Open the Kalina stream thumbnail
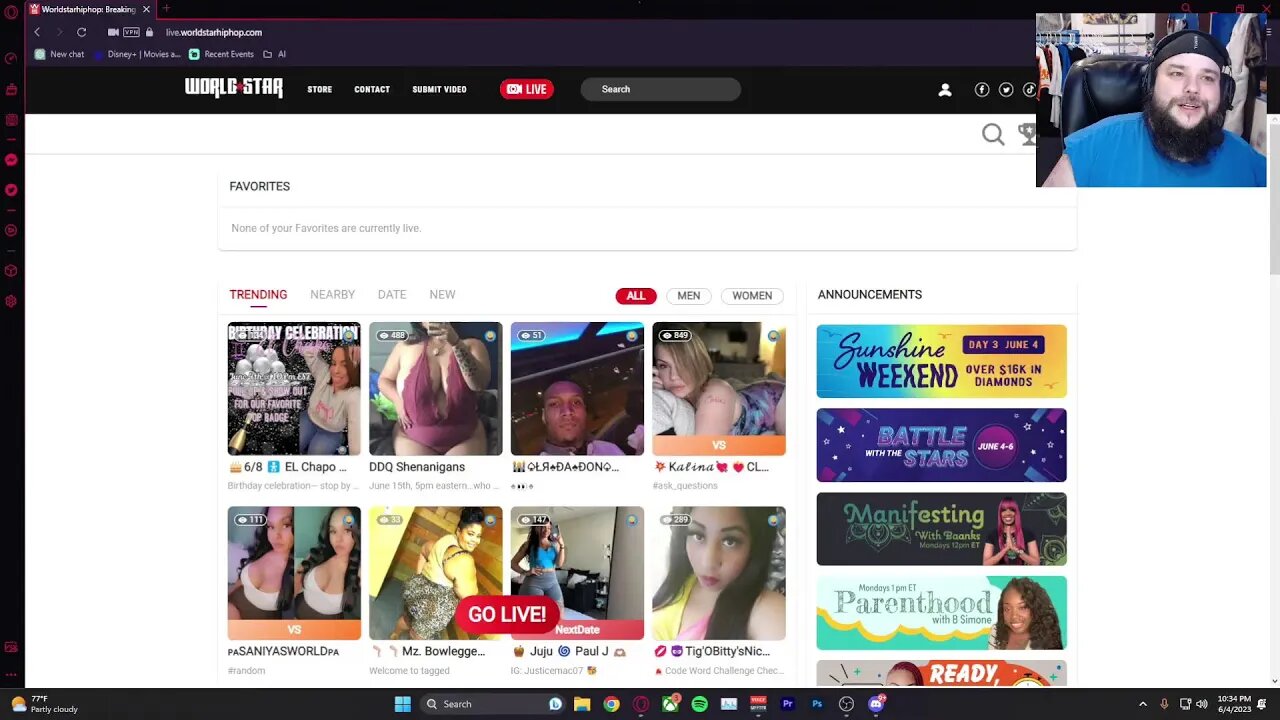1280x720 pixels. coord(719,389)
